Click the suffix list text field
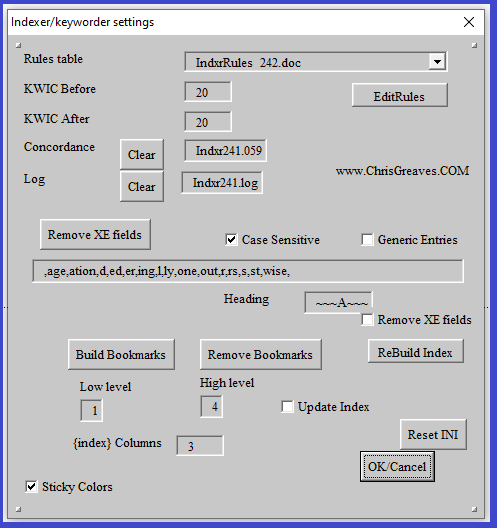 pos(248,271)
